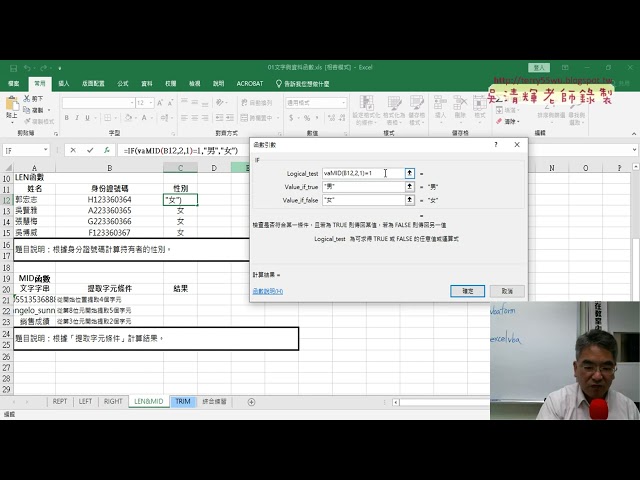Click the percent style % icon
Screen dimensions: 640x480
307,118
